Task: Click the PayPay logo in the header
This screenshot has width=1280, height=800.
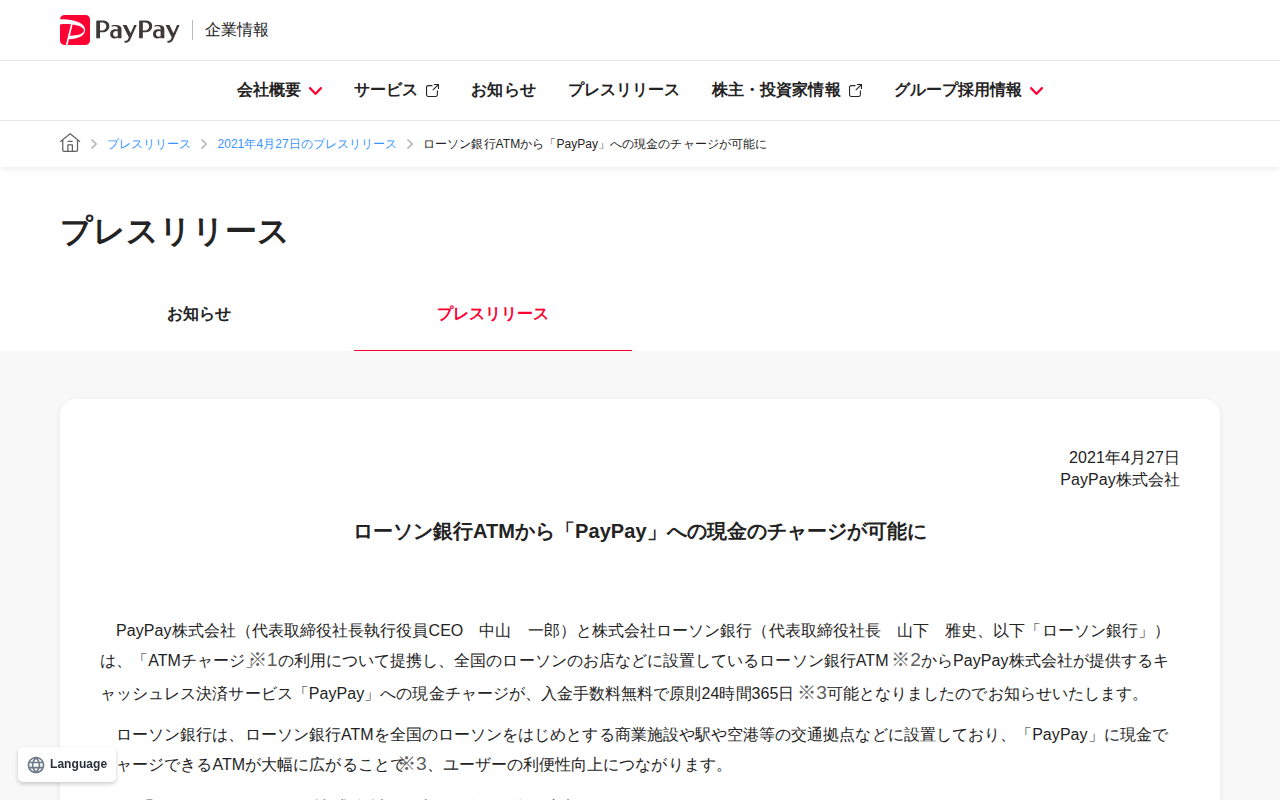Action: (x=120, y=30)
